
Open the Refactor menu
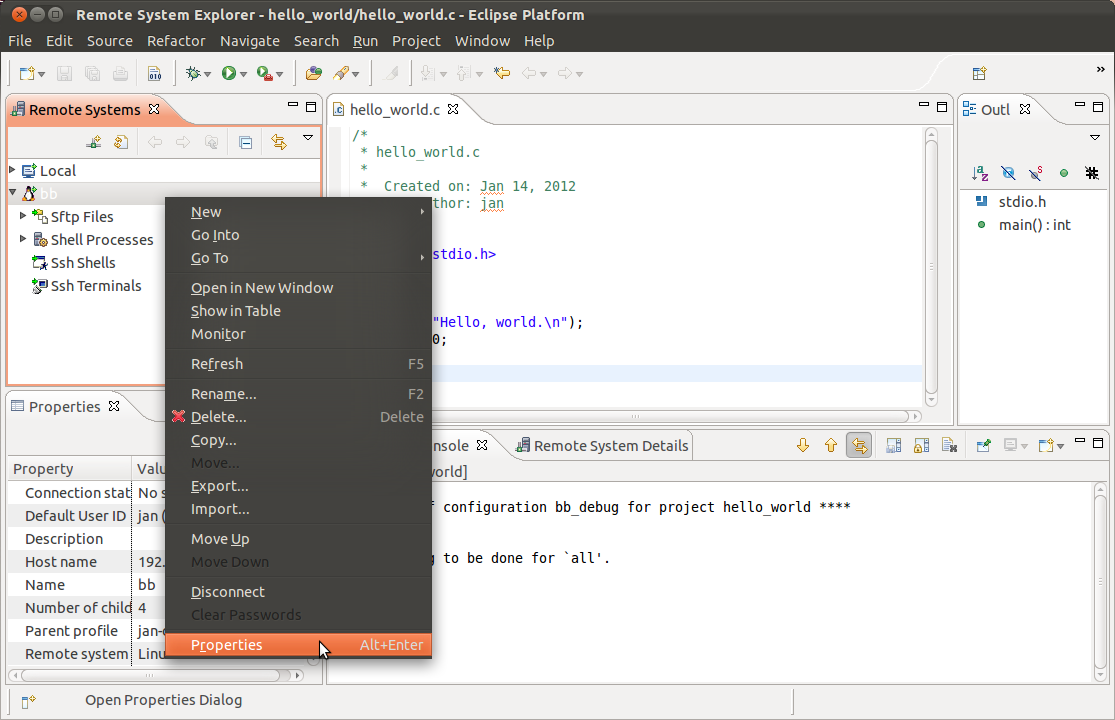tap(176, 41)
